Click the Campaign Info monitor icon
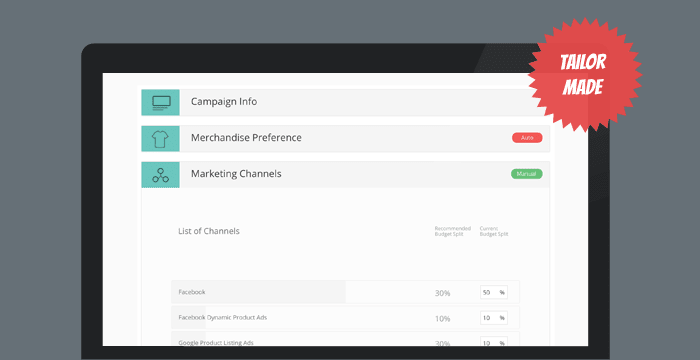 [161, 102]
